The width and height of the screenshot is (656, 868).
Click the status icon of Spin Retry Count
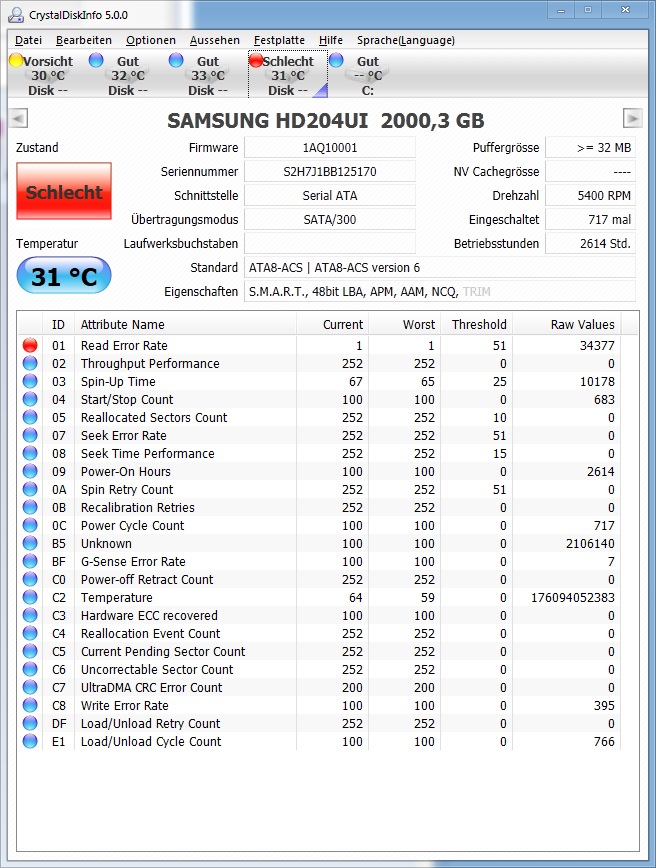pos(30,489)
